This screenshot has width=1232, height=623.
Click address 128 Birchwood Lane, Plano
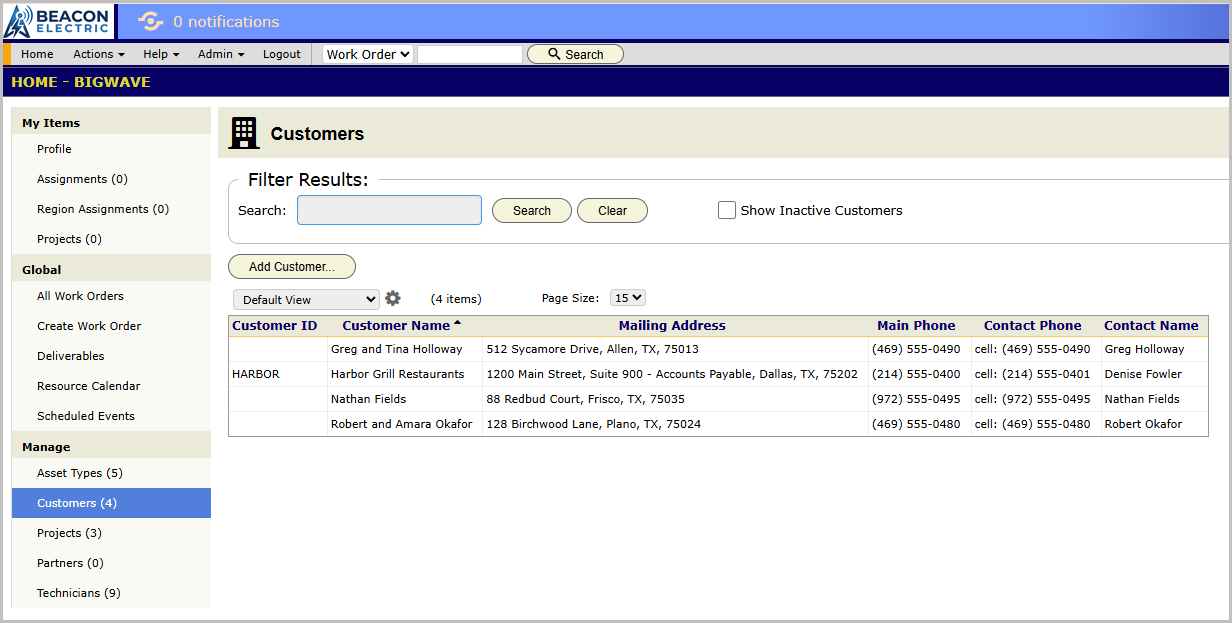point(594,424)
